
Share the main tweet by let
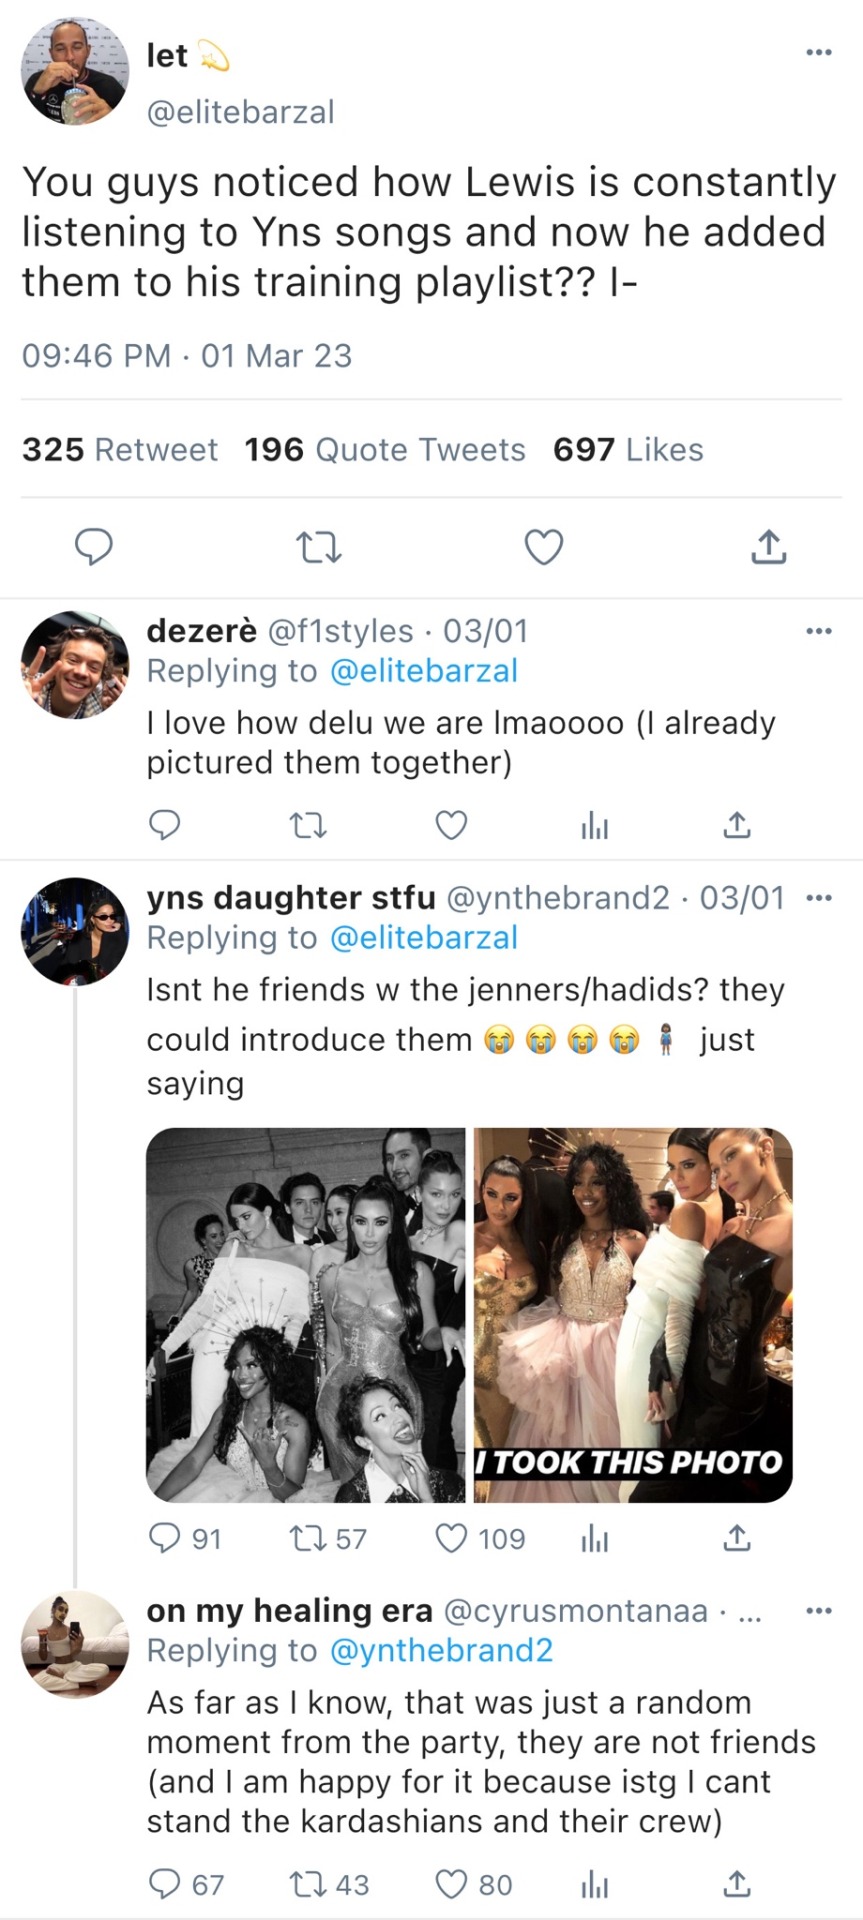[x=768, y=547]
